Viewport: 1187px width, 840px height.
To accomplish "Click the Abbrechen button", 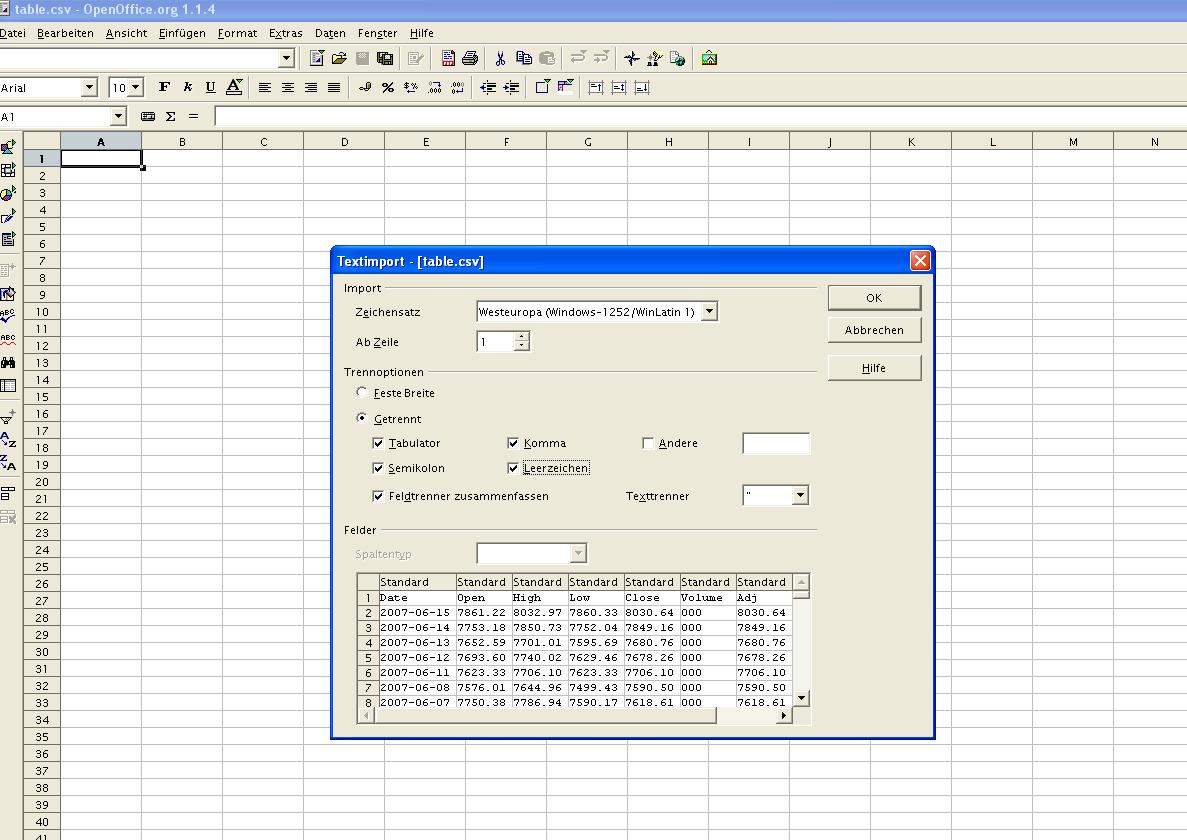I will tap(873, 330).
